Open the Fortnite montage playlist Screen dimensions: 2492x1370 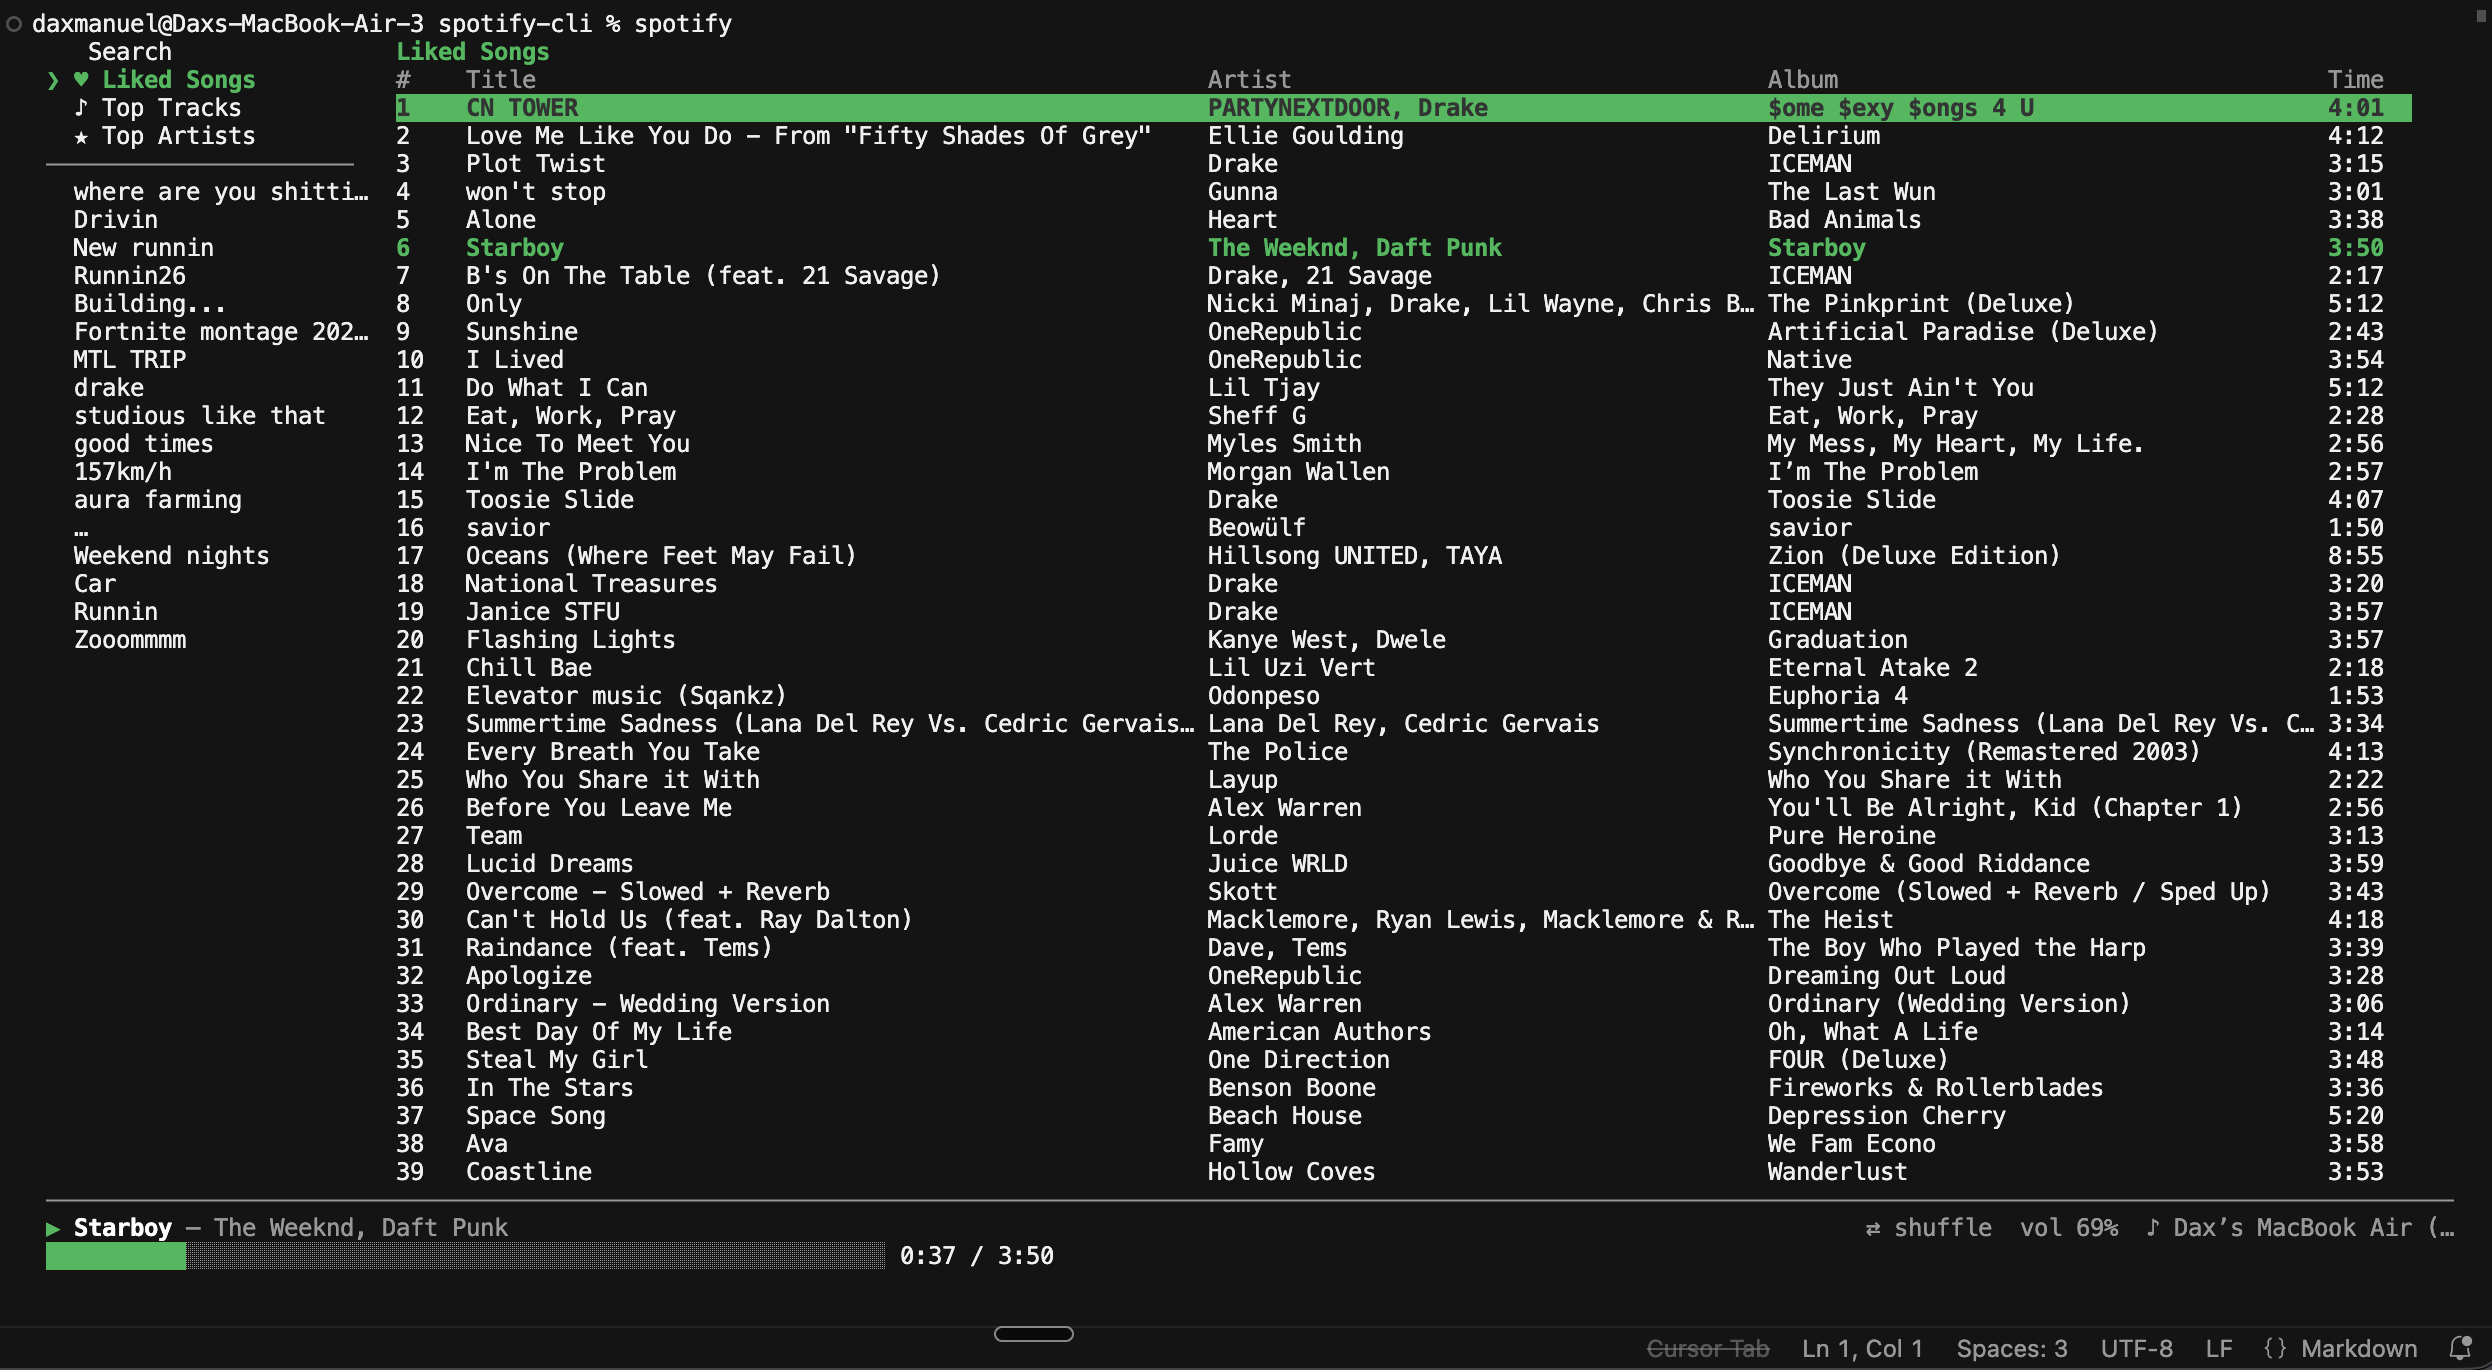click(x=220, y=332)
